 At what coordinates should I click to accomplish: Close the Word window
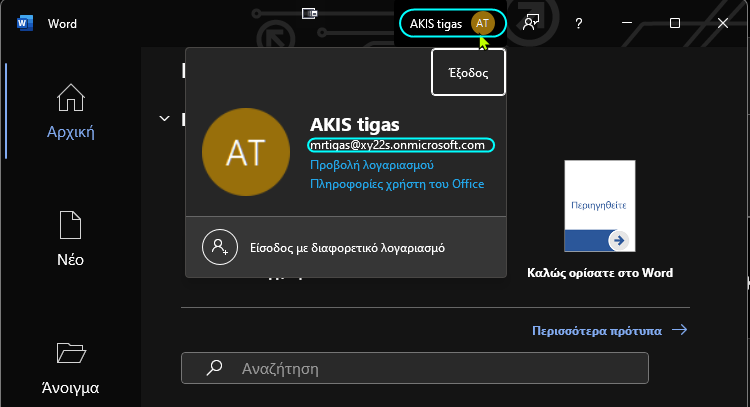(723, 23)
